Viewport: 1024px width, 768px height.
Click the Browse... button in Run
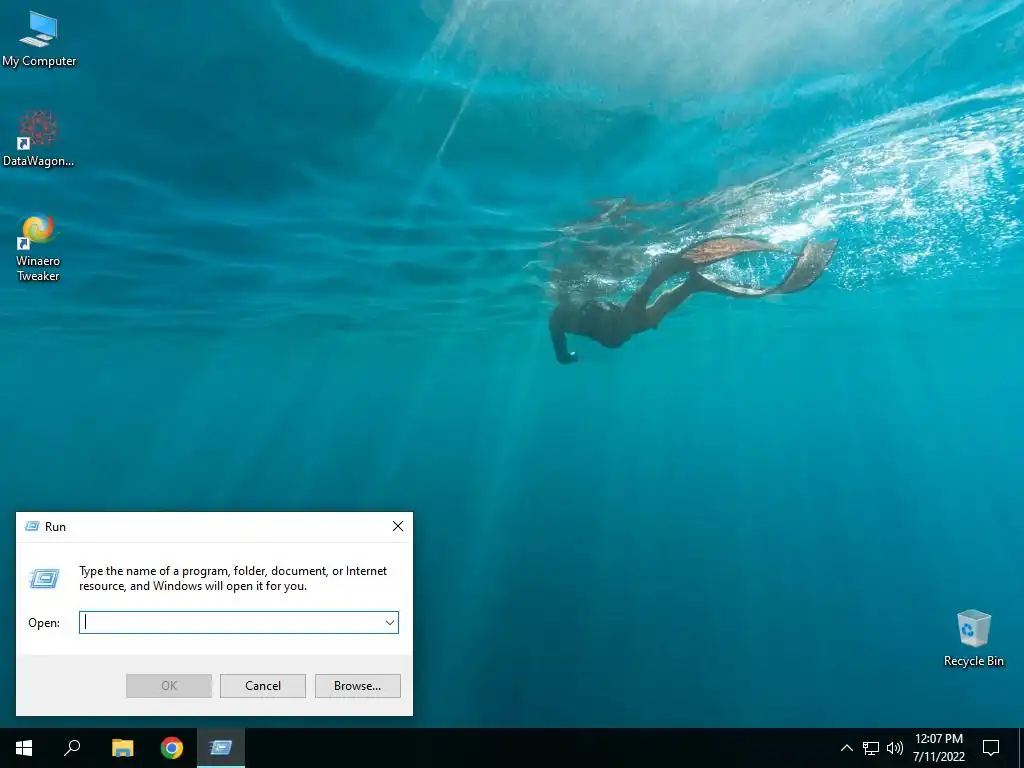point(357,686)
